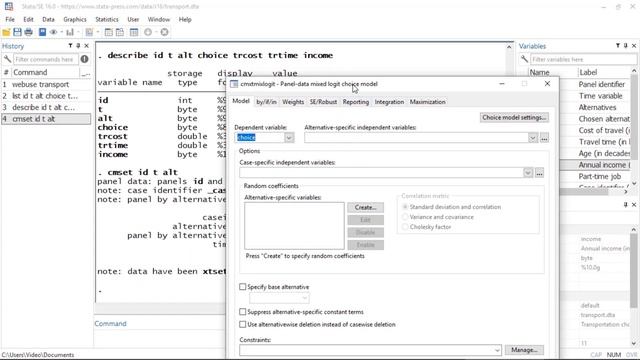
Task: Click the Results window vertical scrollbar
Action: point(509,171)
